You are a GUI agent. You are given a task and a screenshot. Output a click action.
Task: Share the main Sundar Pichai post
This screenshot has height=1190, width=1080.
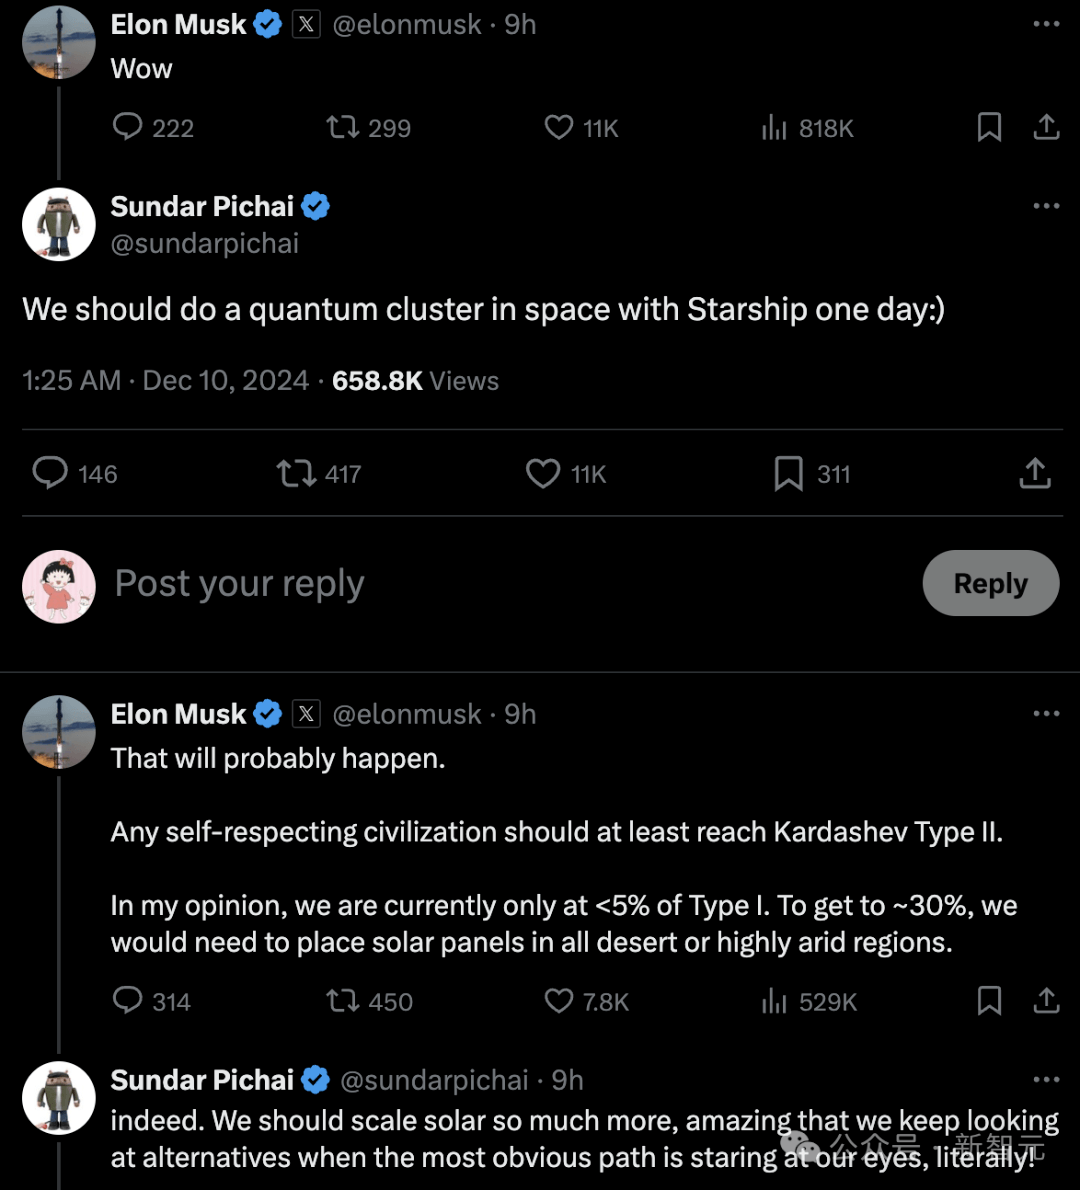[x=1035, y=473]
